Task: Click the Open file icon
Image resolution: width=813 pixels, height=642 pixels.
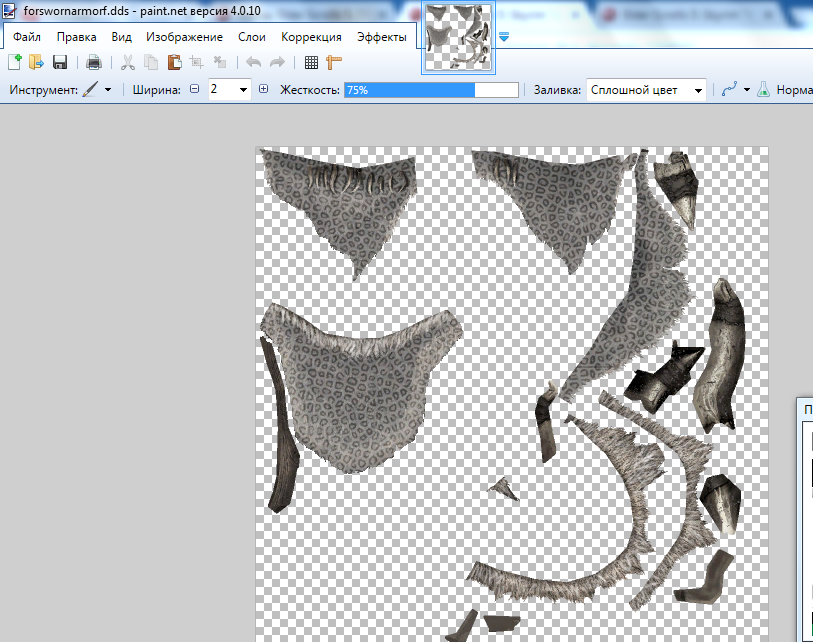Action: click(37, 62)
